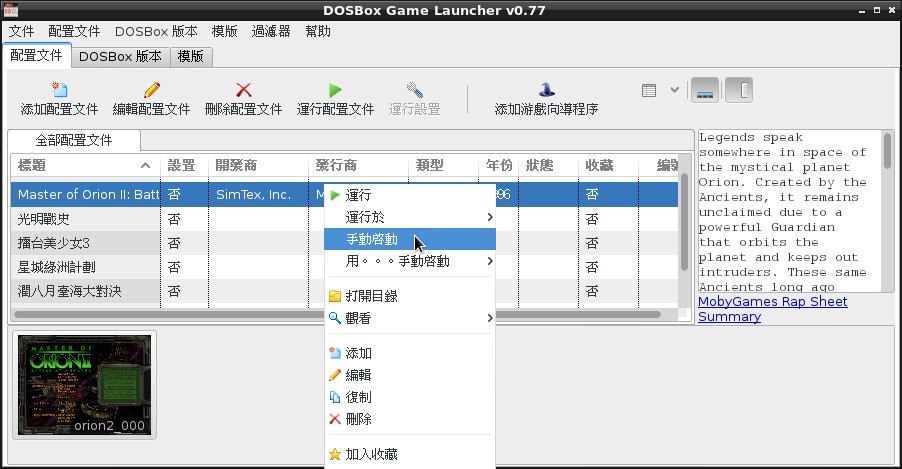Choose 複制 in the context menu
The width and height of the screenshot is (902, 469).
pos(410,396)
